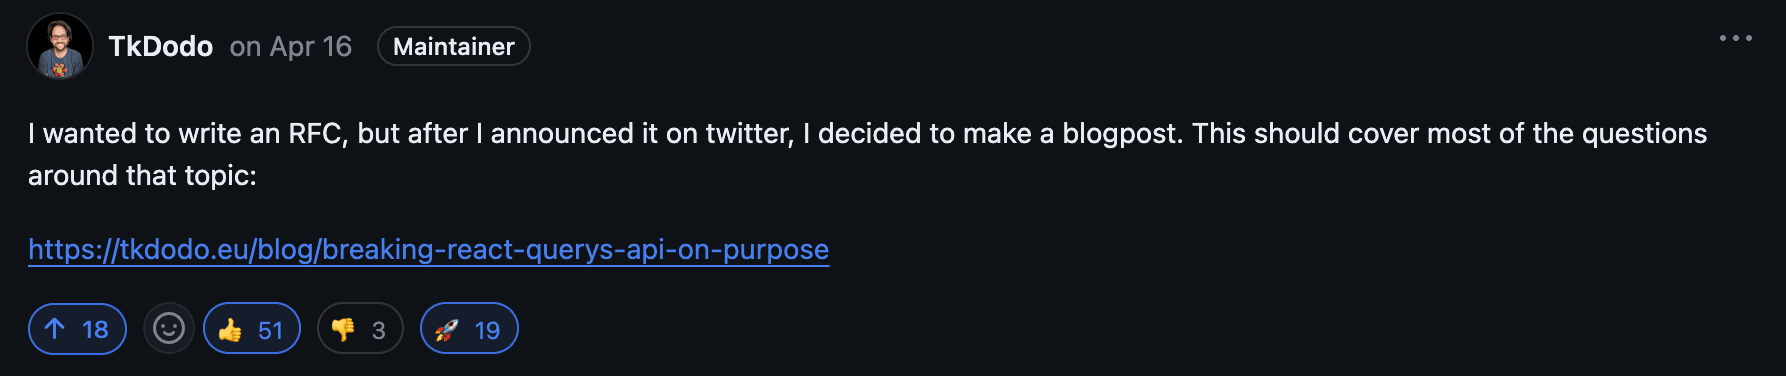Click the upvote arrow icon
Screen dimensions: 1786x376
coord(55,329)
